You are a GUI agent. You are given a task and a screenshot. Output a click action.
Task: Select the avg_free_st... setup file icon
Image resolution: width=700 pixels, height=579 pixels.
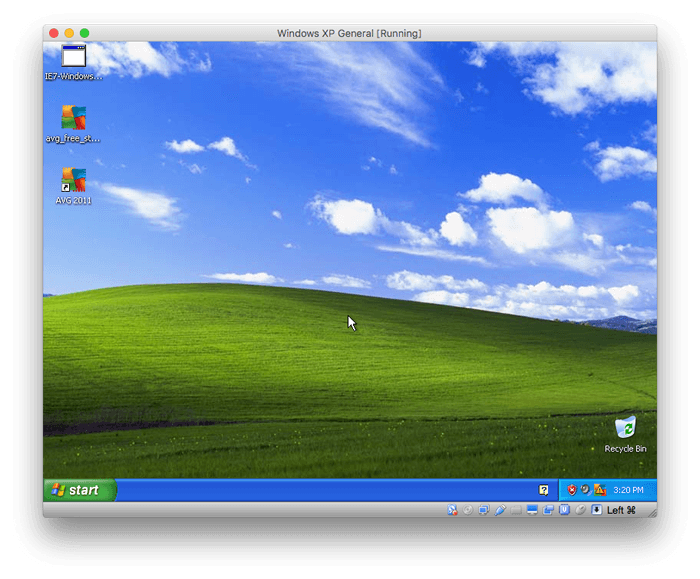click(73, 119)
